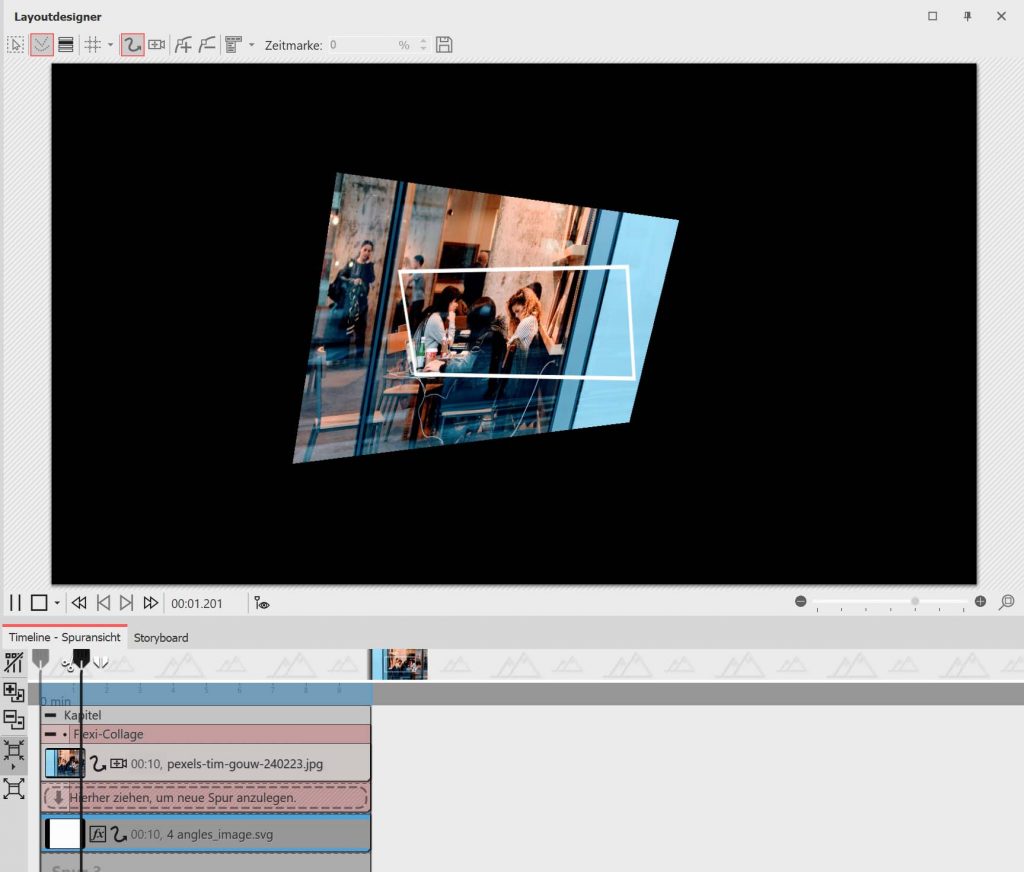Save using the floppy disk icon
Screen dimensions: 1024x872
pyautogui.click(x=445, y=45)
